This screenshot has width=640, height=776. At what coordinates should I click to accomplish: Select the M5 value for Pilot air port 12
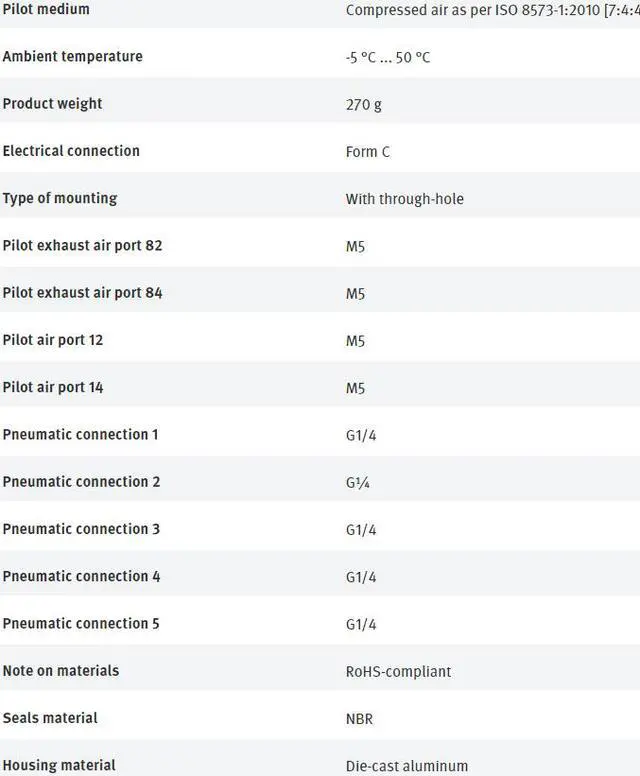tap(355, 341)
